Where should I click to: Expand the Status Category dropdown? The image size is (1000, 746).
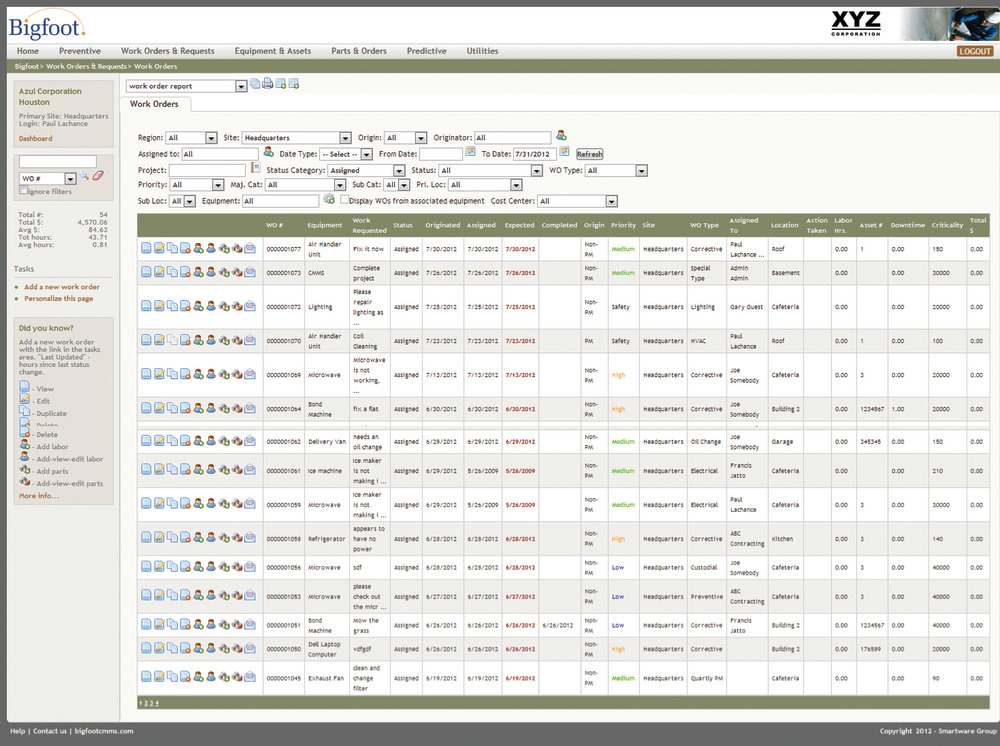(400, 170)
